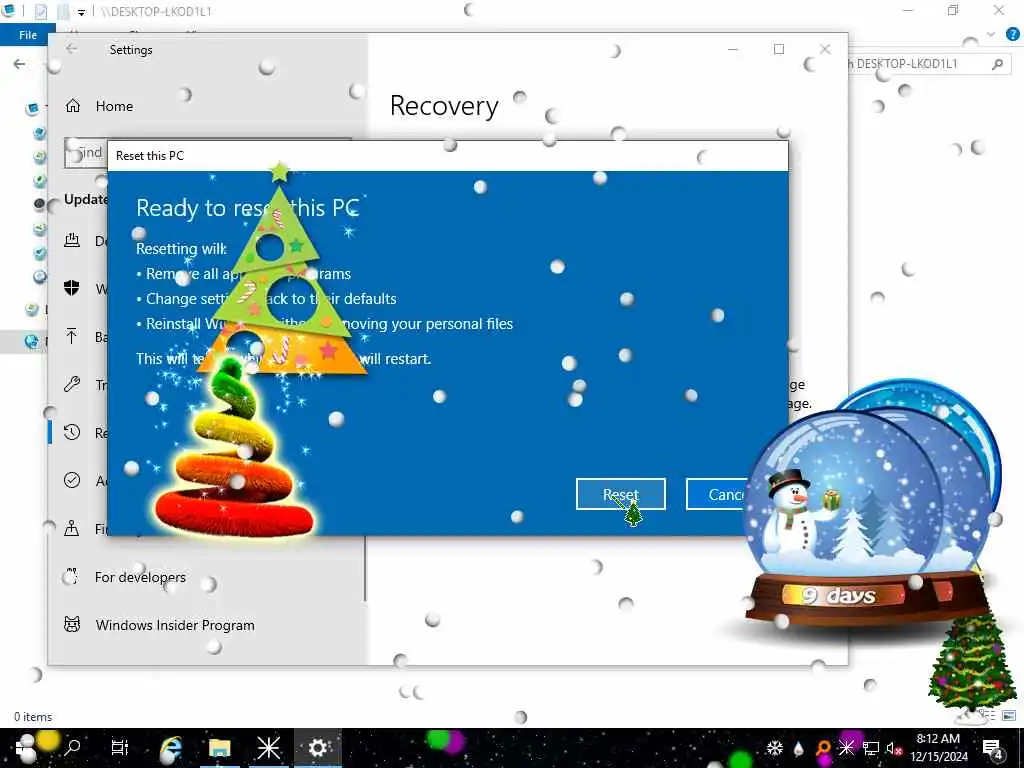Click the orange magnifier tray icon
The image size is (1024, 768).
pyautogui.click(x=823, y=748)
